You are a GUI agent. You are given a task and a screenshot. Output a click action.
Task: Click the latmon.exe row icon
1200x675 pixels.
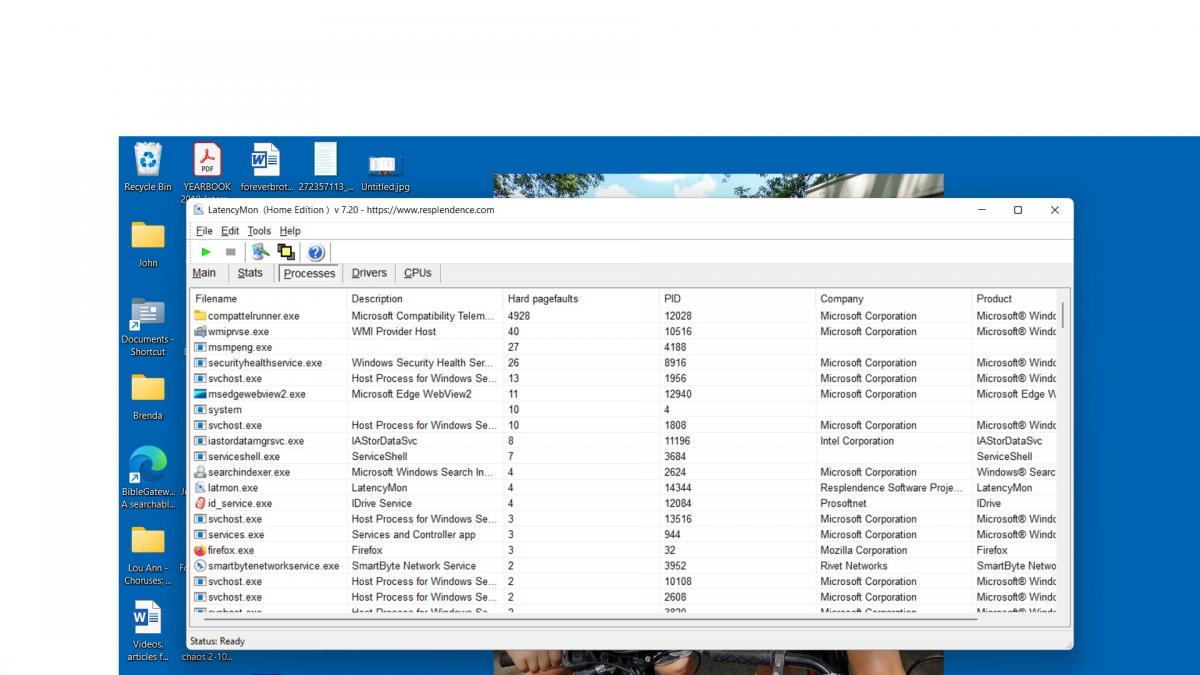click(x=200, y=488)
